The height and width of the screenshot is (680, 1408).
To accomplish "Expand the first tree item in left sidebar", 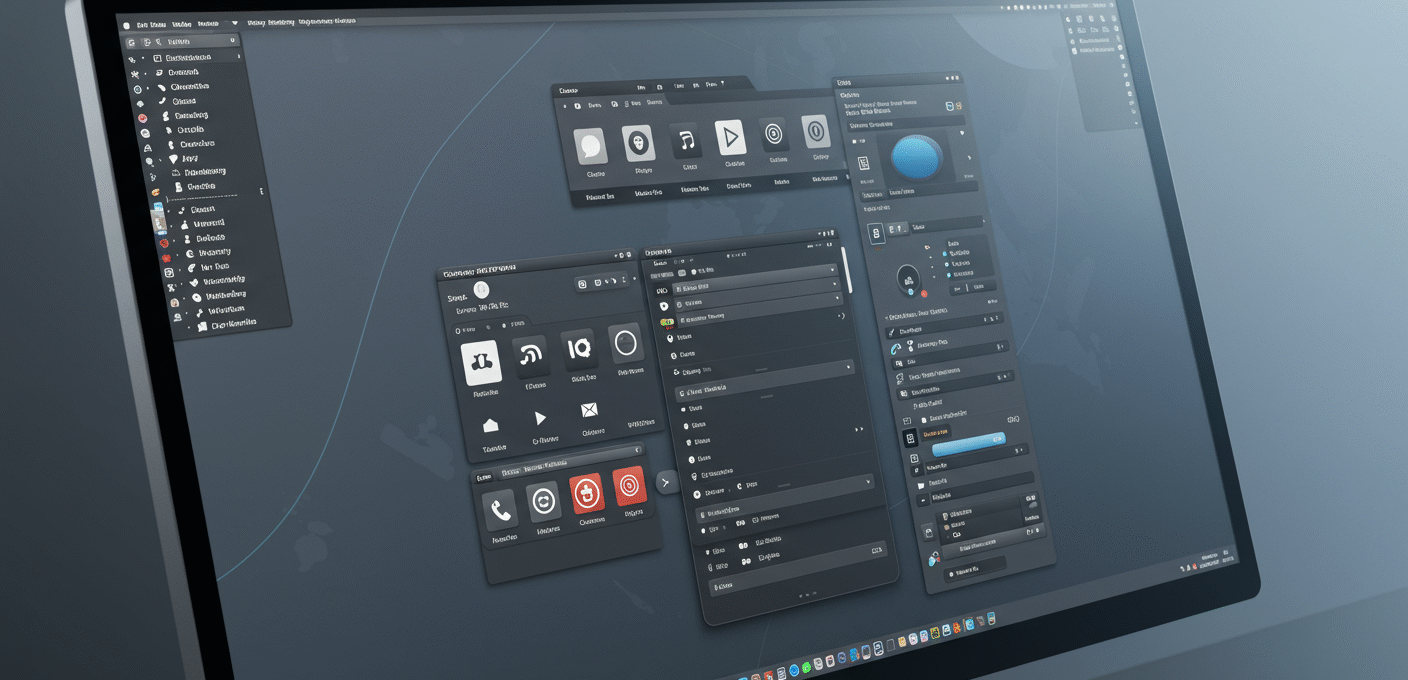I will (x=145, y=58).
